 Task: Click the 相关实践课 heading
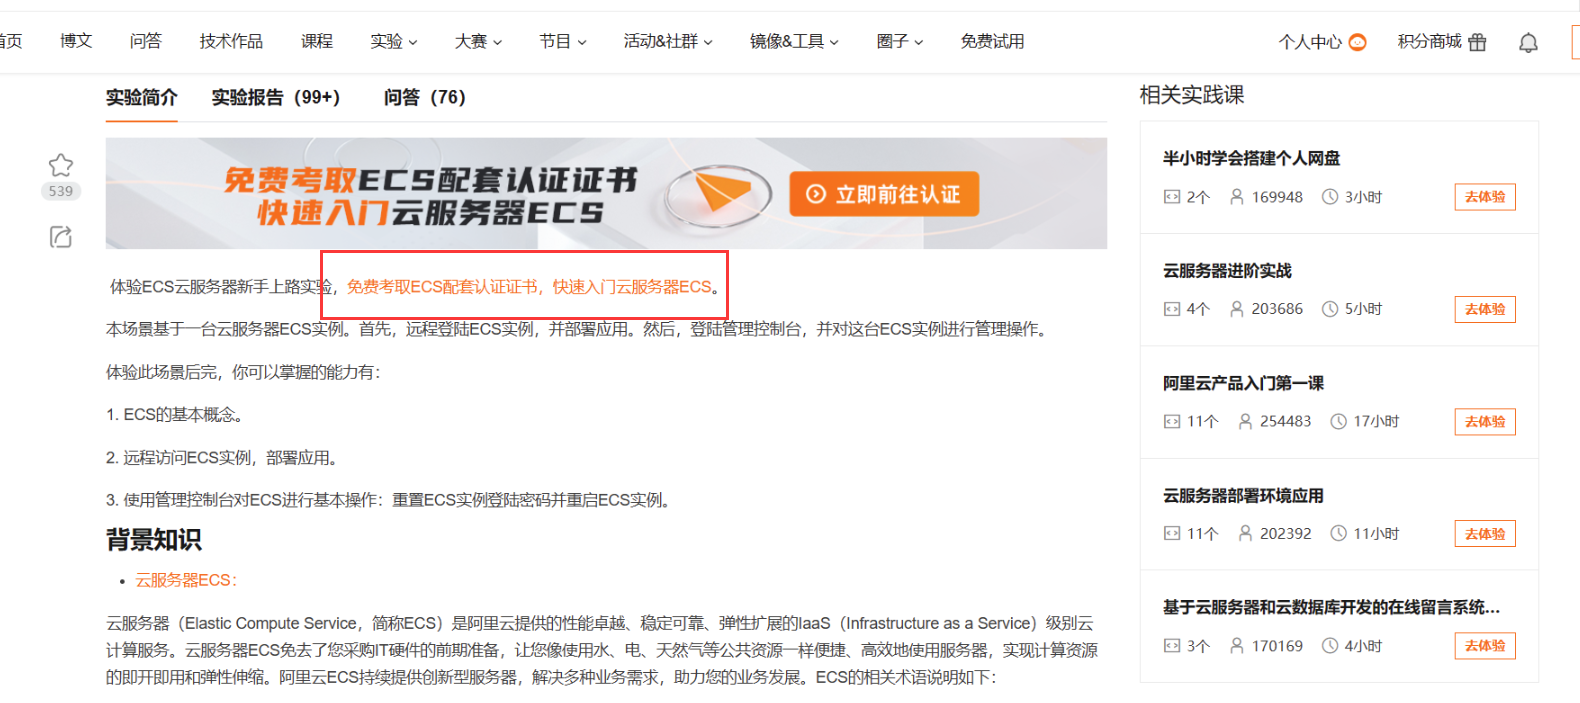click(x=1192, y=95)
